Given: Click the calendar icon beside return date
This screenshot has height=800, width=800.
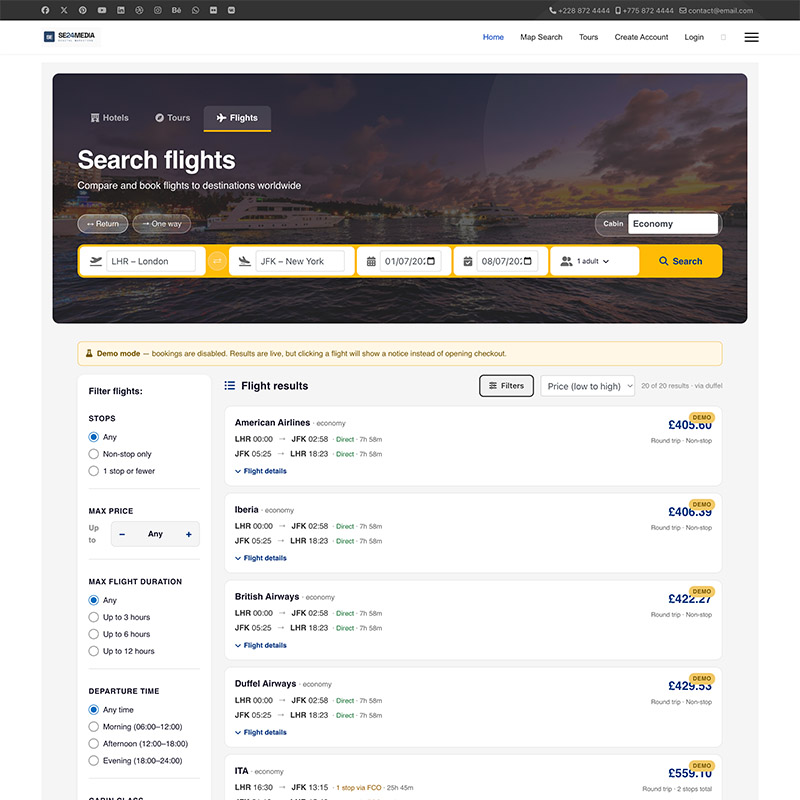Looking at the screenshot, I should pyautogui.click(x=467, y=261).
